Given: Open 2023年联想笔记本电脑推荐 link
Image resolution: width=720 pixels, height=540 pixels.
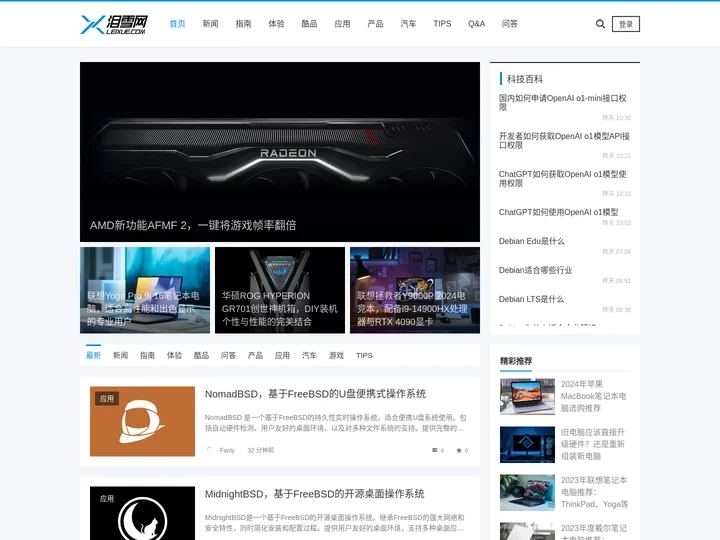Looking at the screenshot, I should point(594,492).
